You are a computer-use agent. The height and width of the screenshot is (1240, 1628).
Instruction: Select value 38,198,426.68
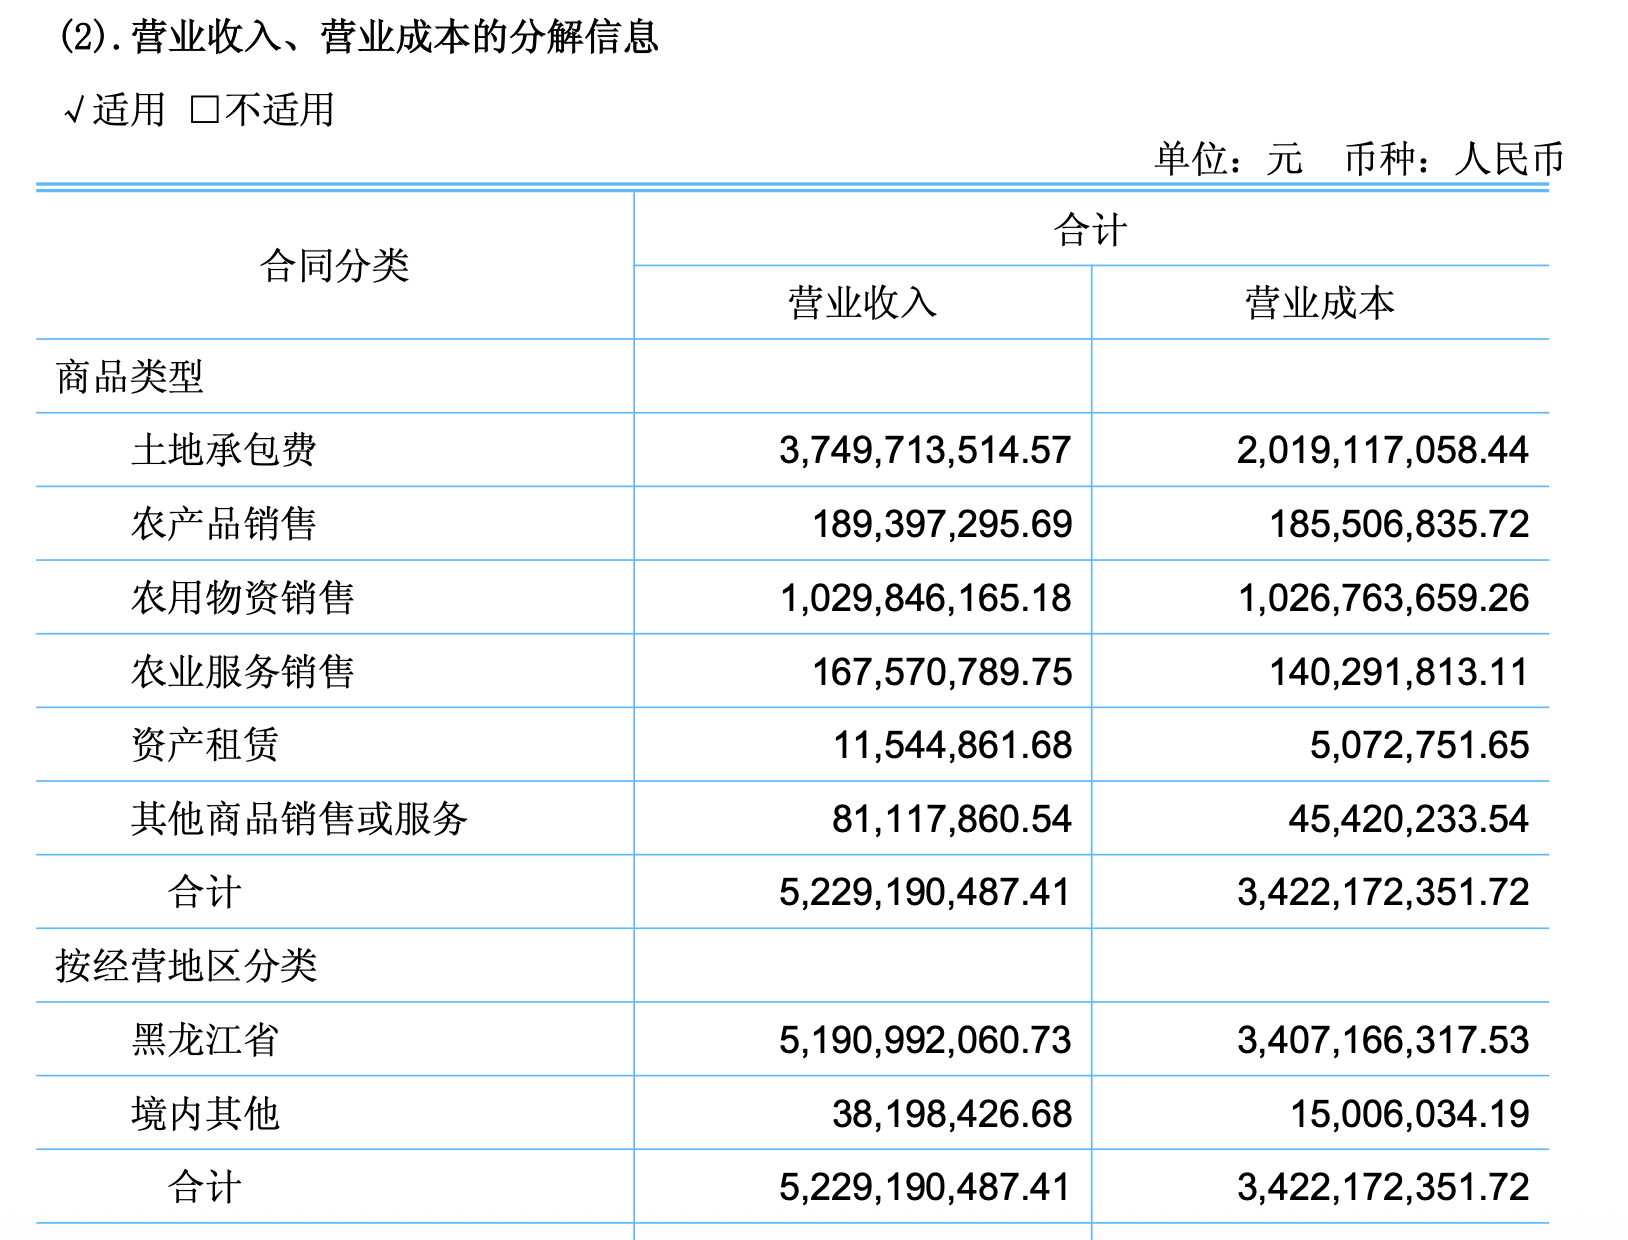(x=952, y=1114)
